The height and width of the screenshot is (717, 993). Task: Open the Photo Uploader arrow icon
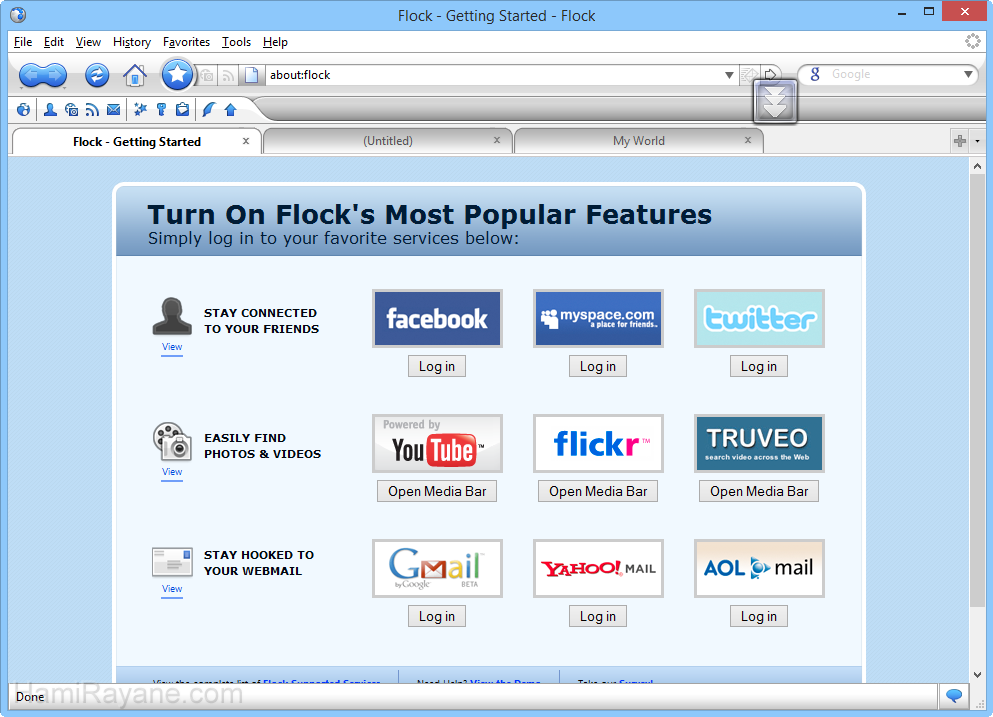tap(231, 110)
